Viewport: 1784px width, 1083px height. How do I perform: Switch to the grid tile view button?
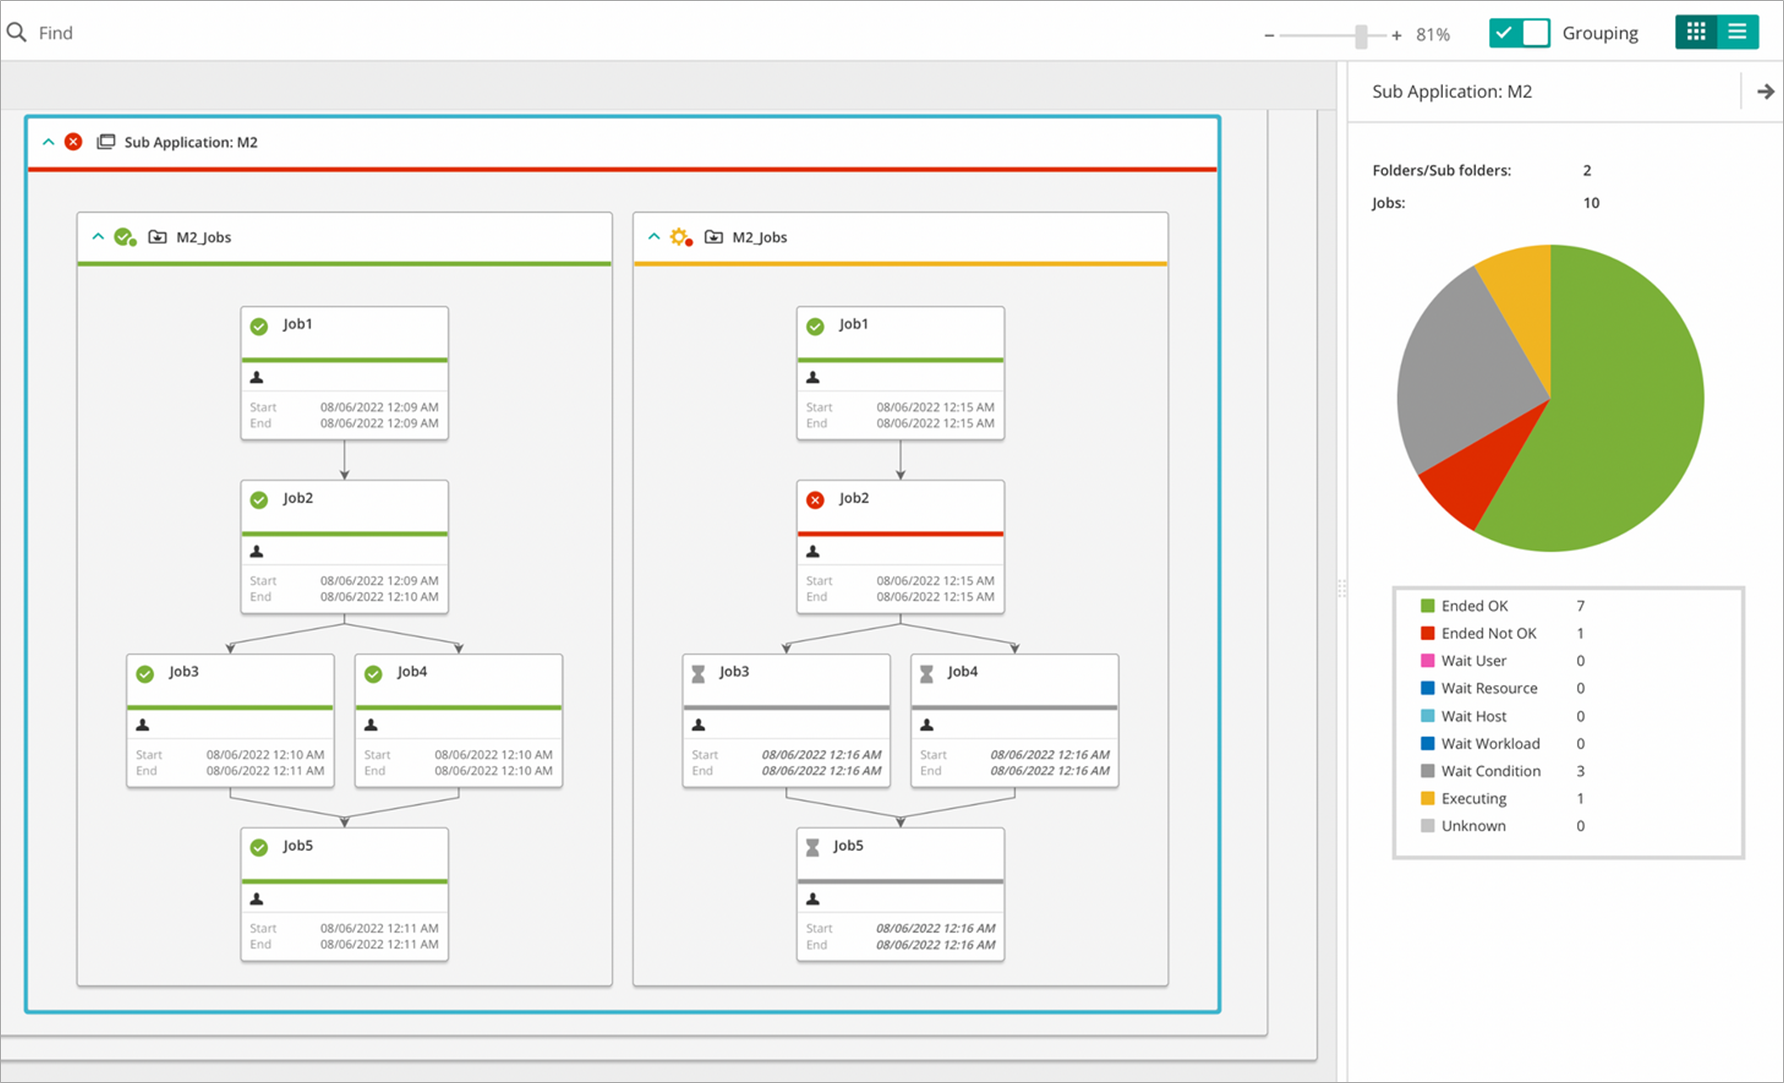[1696, 32]
